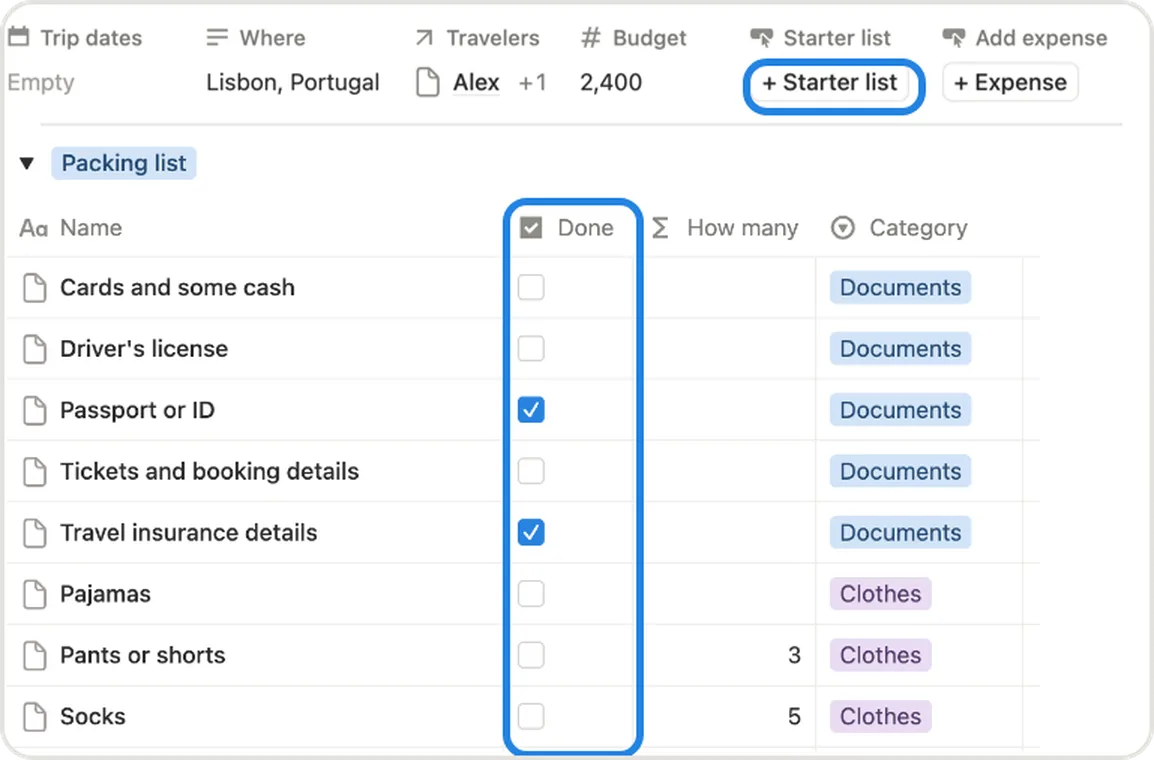This screenshot has width=1154, height=760.
Task: Open Clothes tag for Pajamas
Action: [880, 594]
